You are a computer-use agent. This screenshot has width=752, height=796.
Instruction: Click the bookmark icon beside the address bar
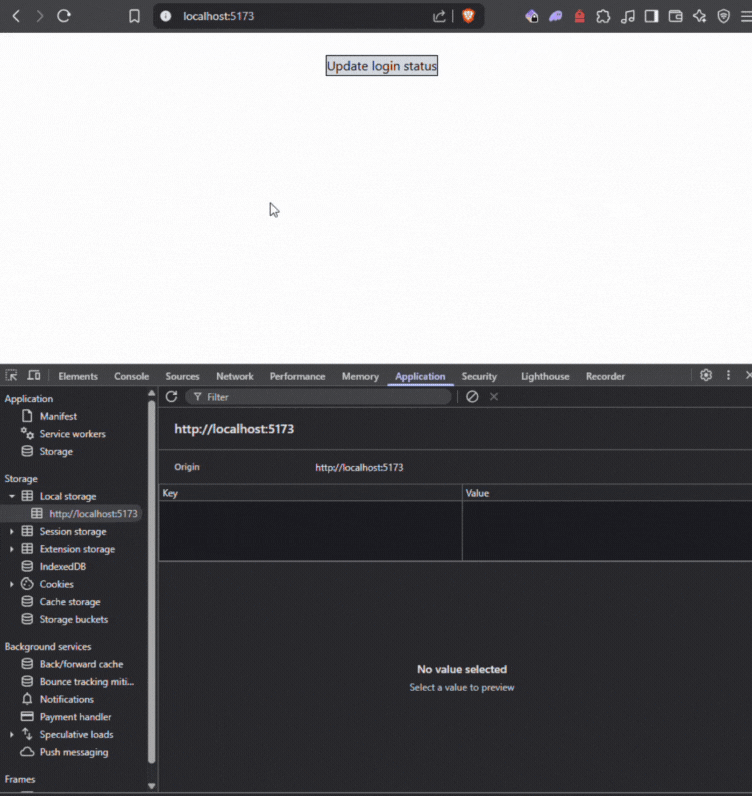134,16
